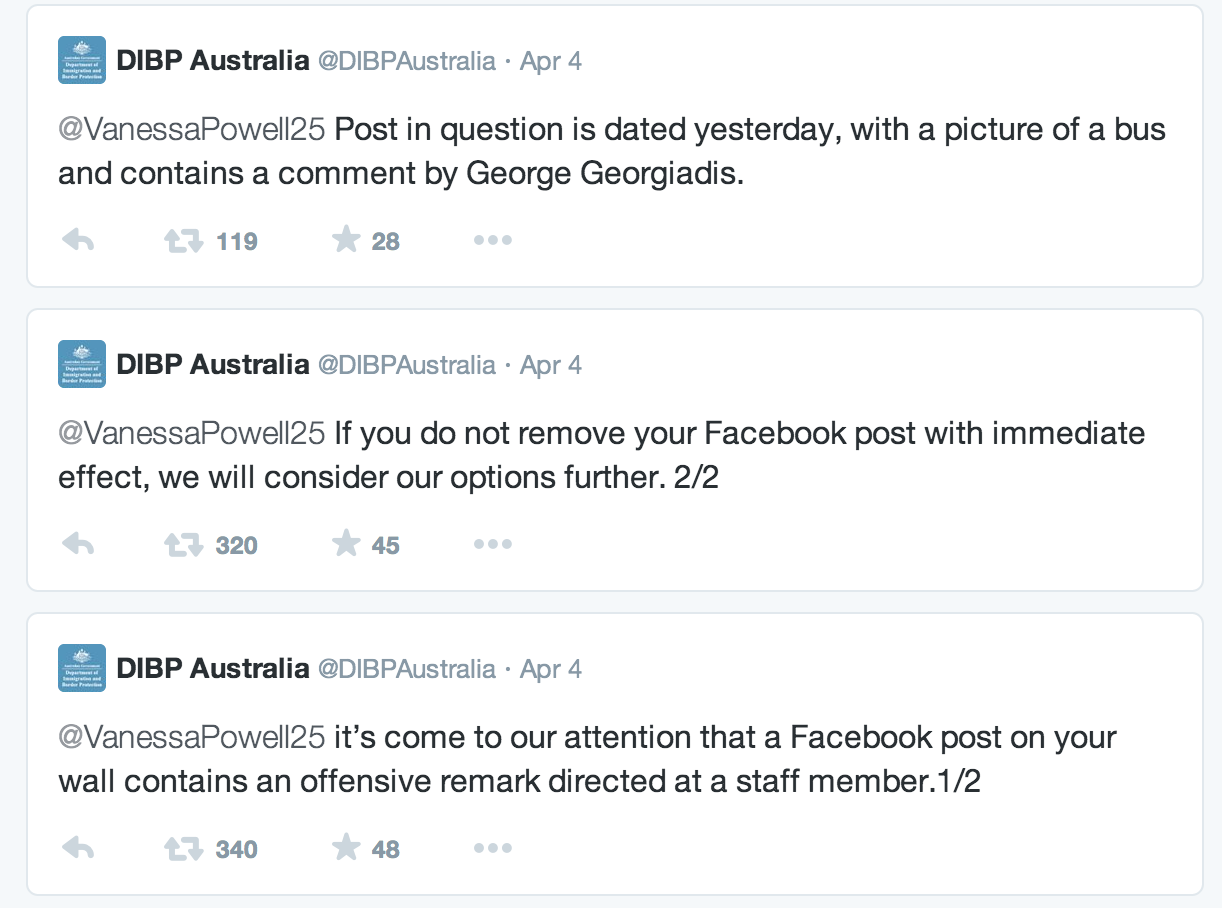This screenshot has width=1222, height=908.
Task: Click DIBP Australia's name on the middle tweet
Action: point(212,364)
